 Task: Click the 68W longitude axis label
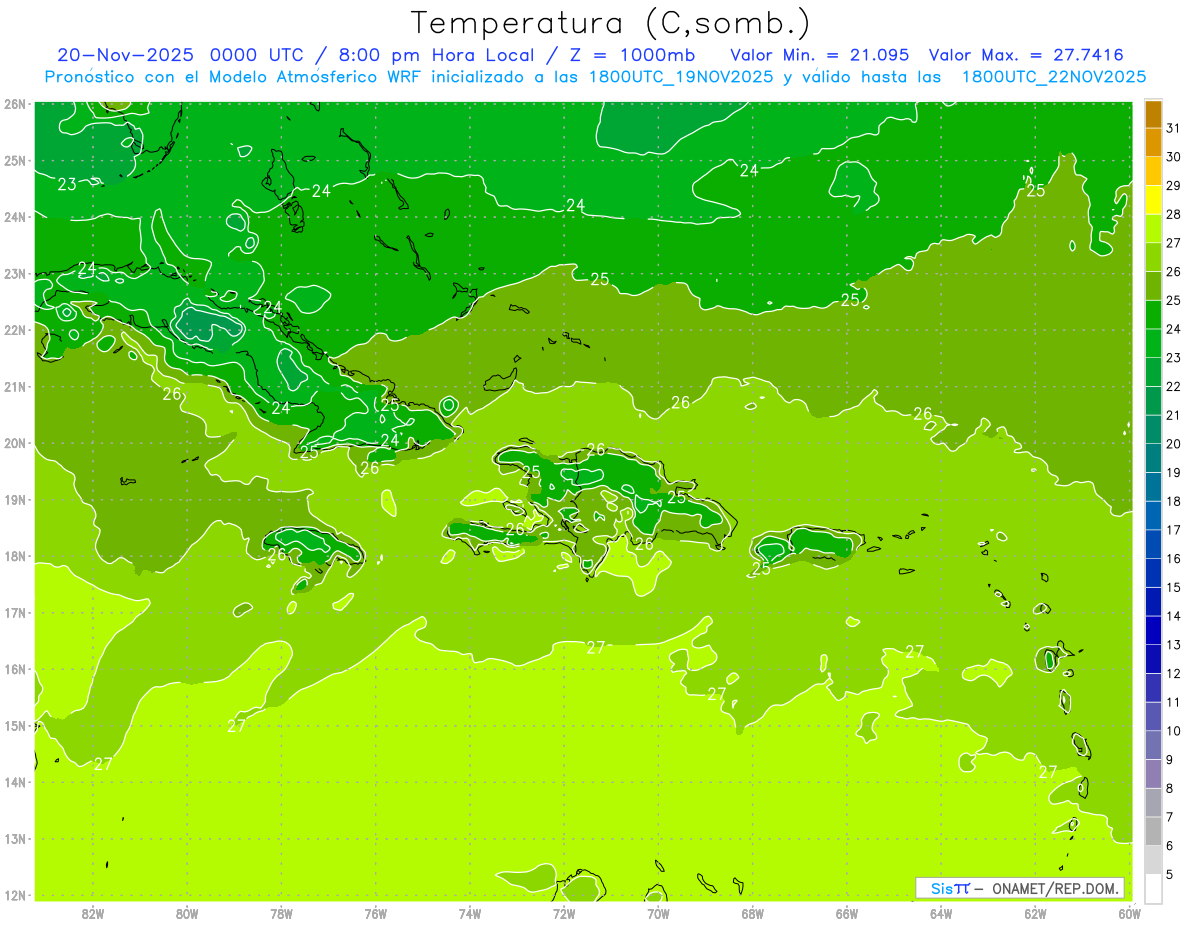(x=753, y=912)
